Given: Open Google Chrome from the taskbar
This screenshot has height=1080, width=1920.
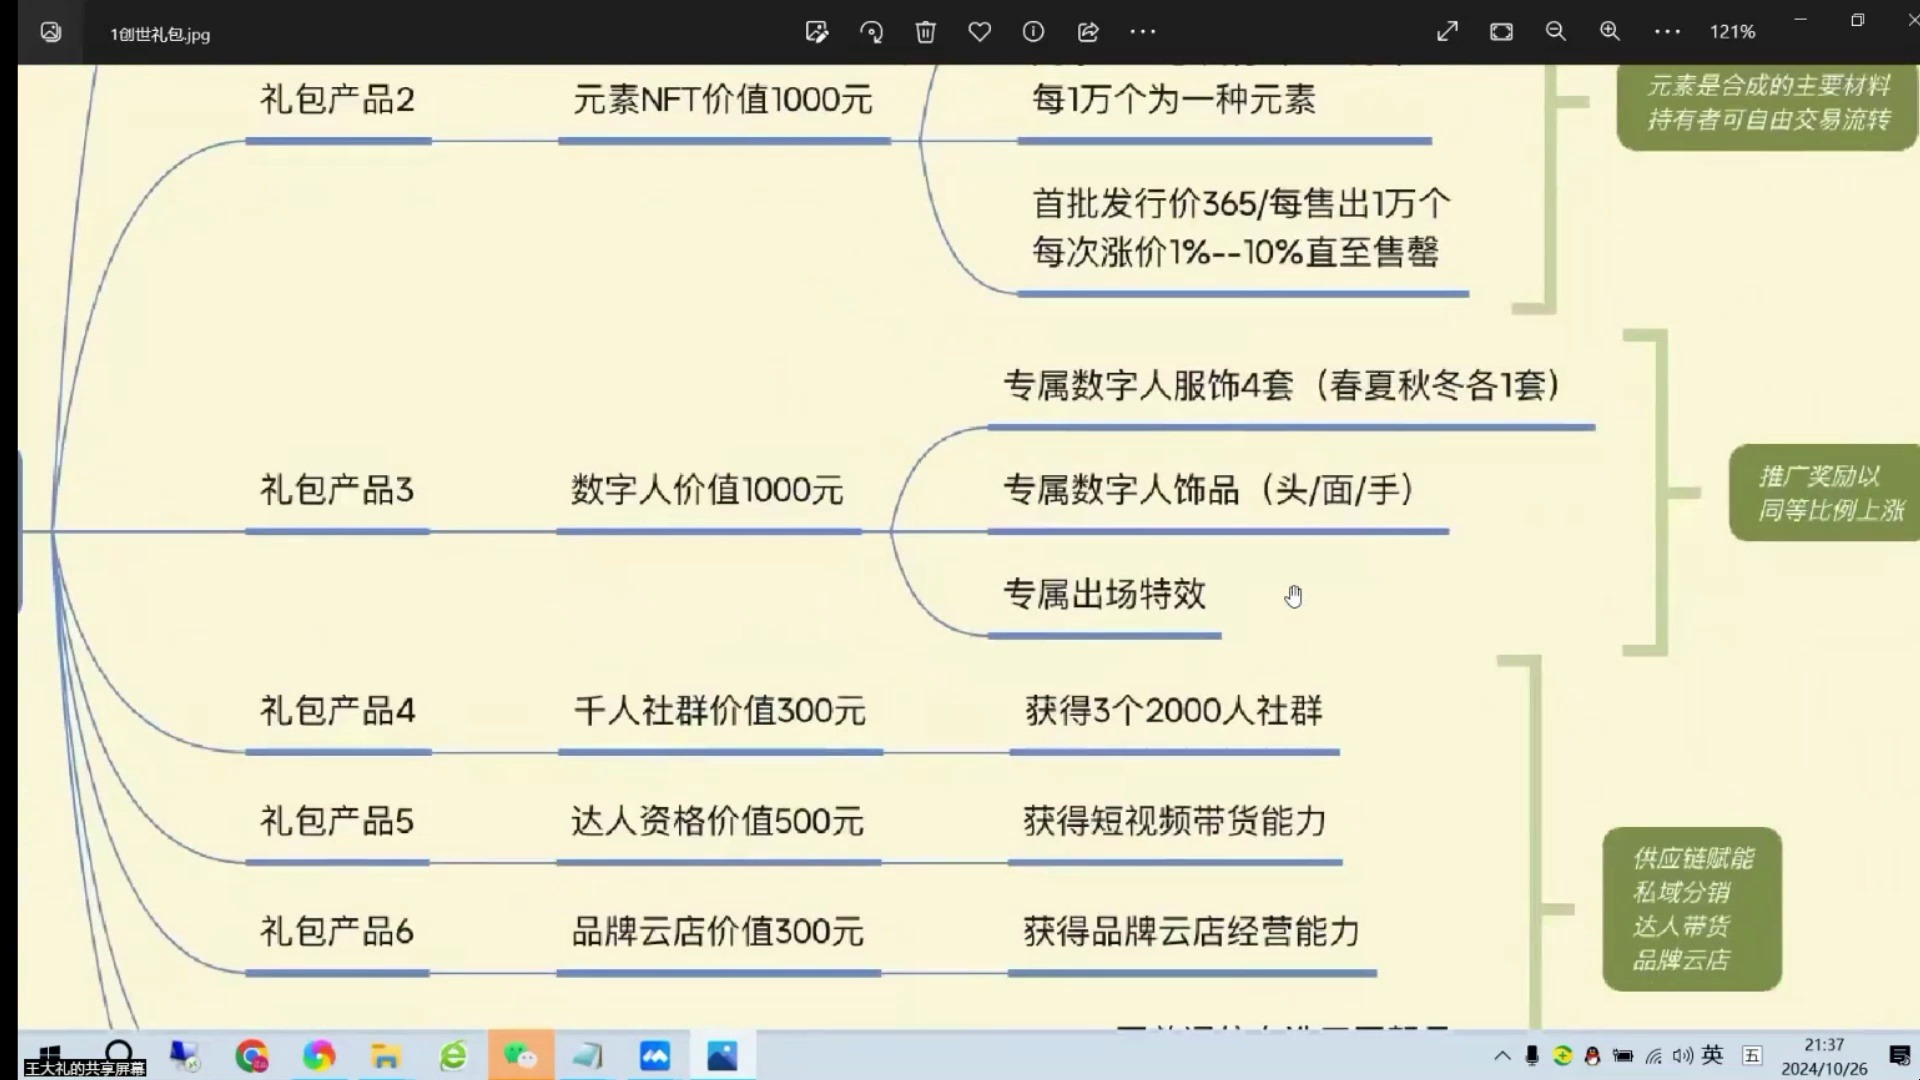Looking at the screenshot, I should point(252,1056).
